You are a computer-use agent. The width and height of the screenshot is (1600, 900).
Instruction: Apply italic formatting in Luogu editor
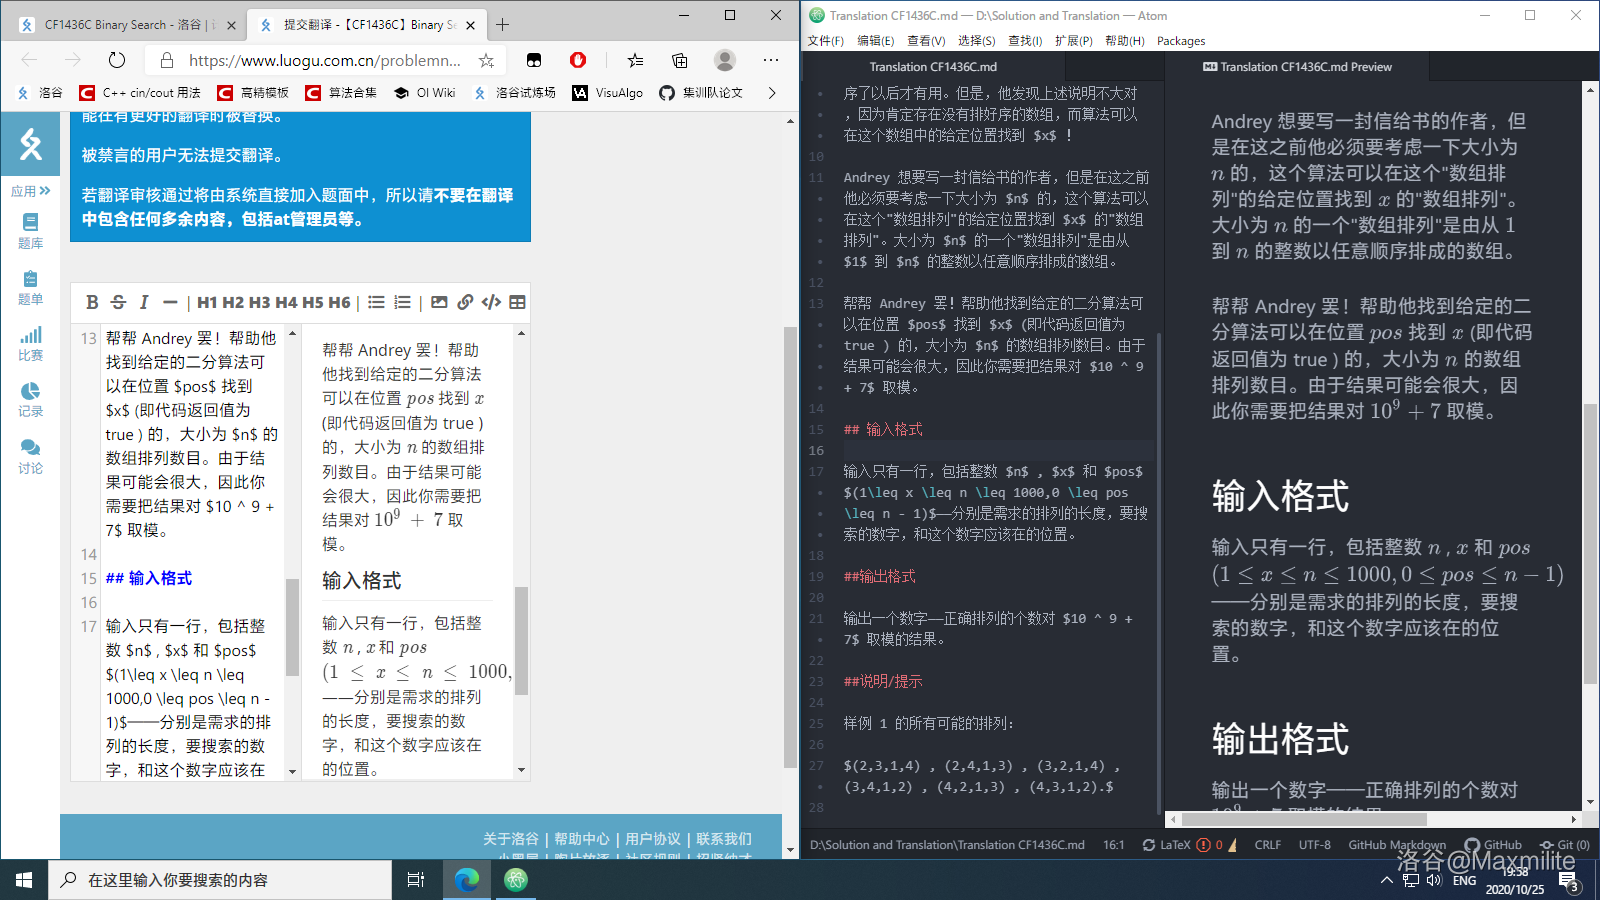coord(144,302)
